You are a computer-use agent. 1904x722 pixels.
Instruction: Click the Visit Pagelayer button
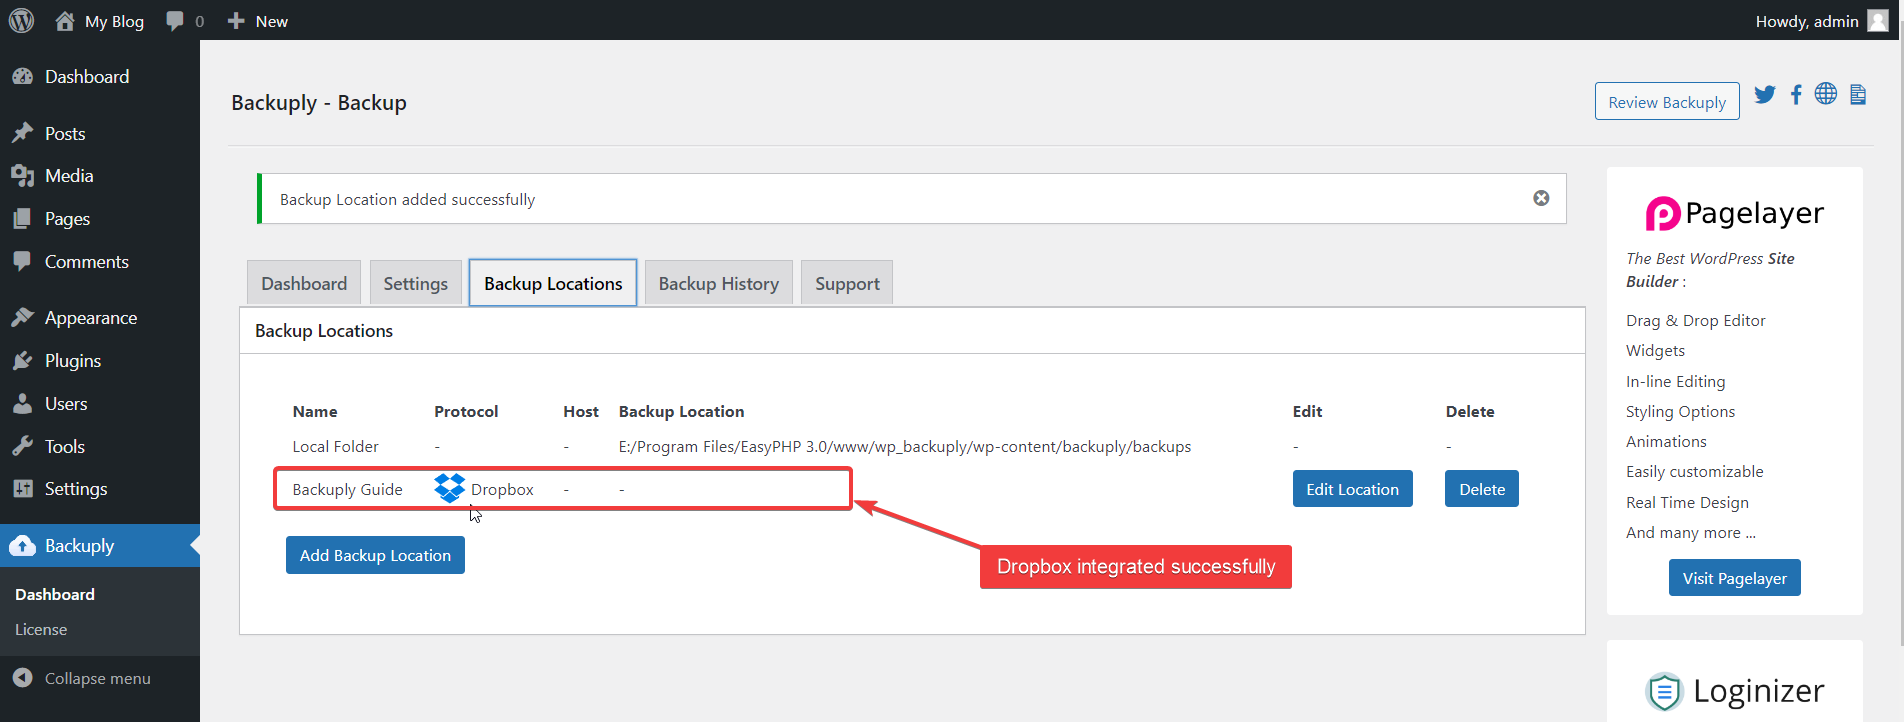(1734, 578)
